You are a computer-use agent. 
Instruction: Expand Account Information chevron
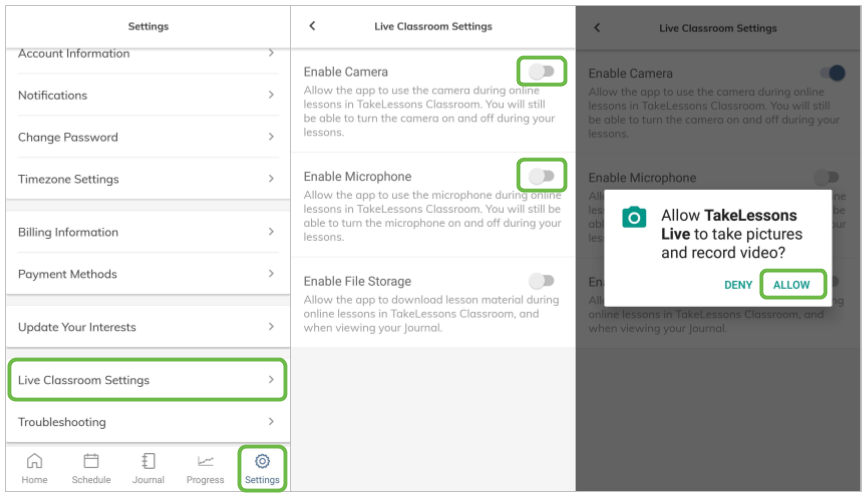(x=271, y=53)
